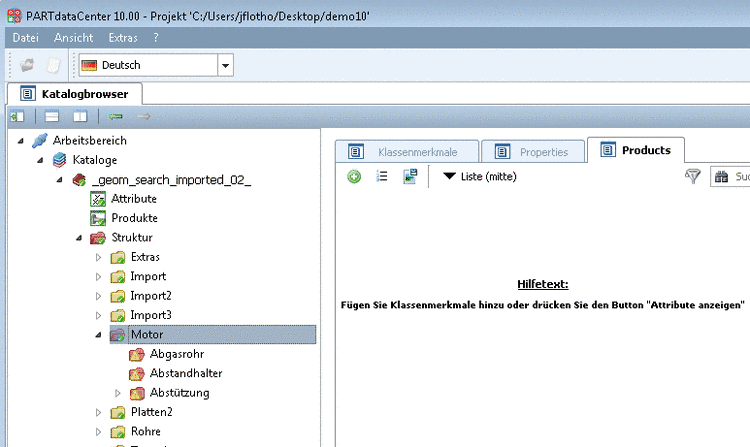This screenshot has width=750, height=447.
Task: Select the Arbeitsbereich workspace icon
Action: [40, 141]
